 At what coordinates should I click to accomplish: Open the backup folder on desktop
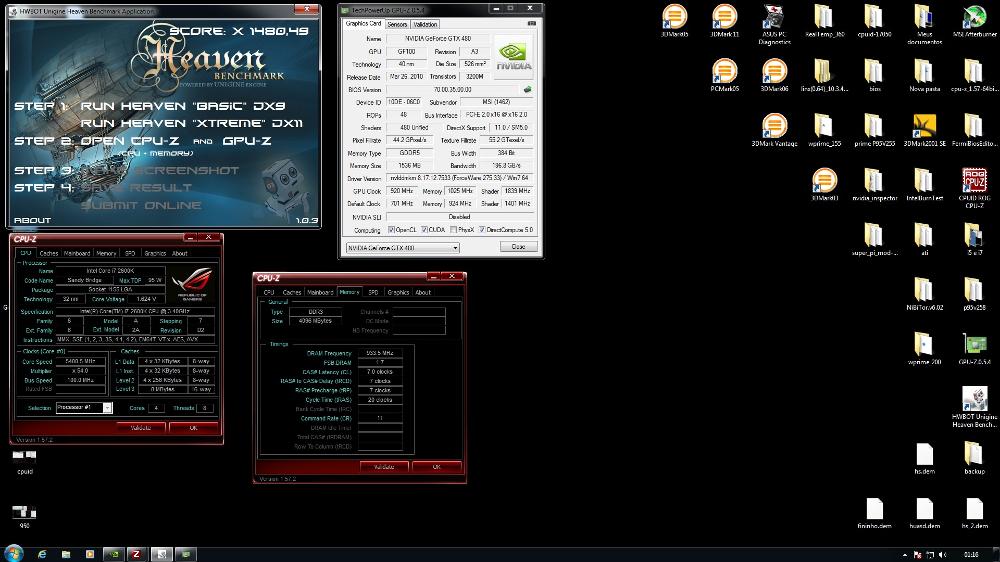[x=974, y=457]
